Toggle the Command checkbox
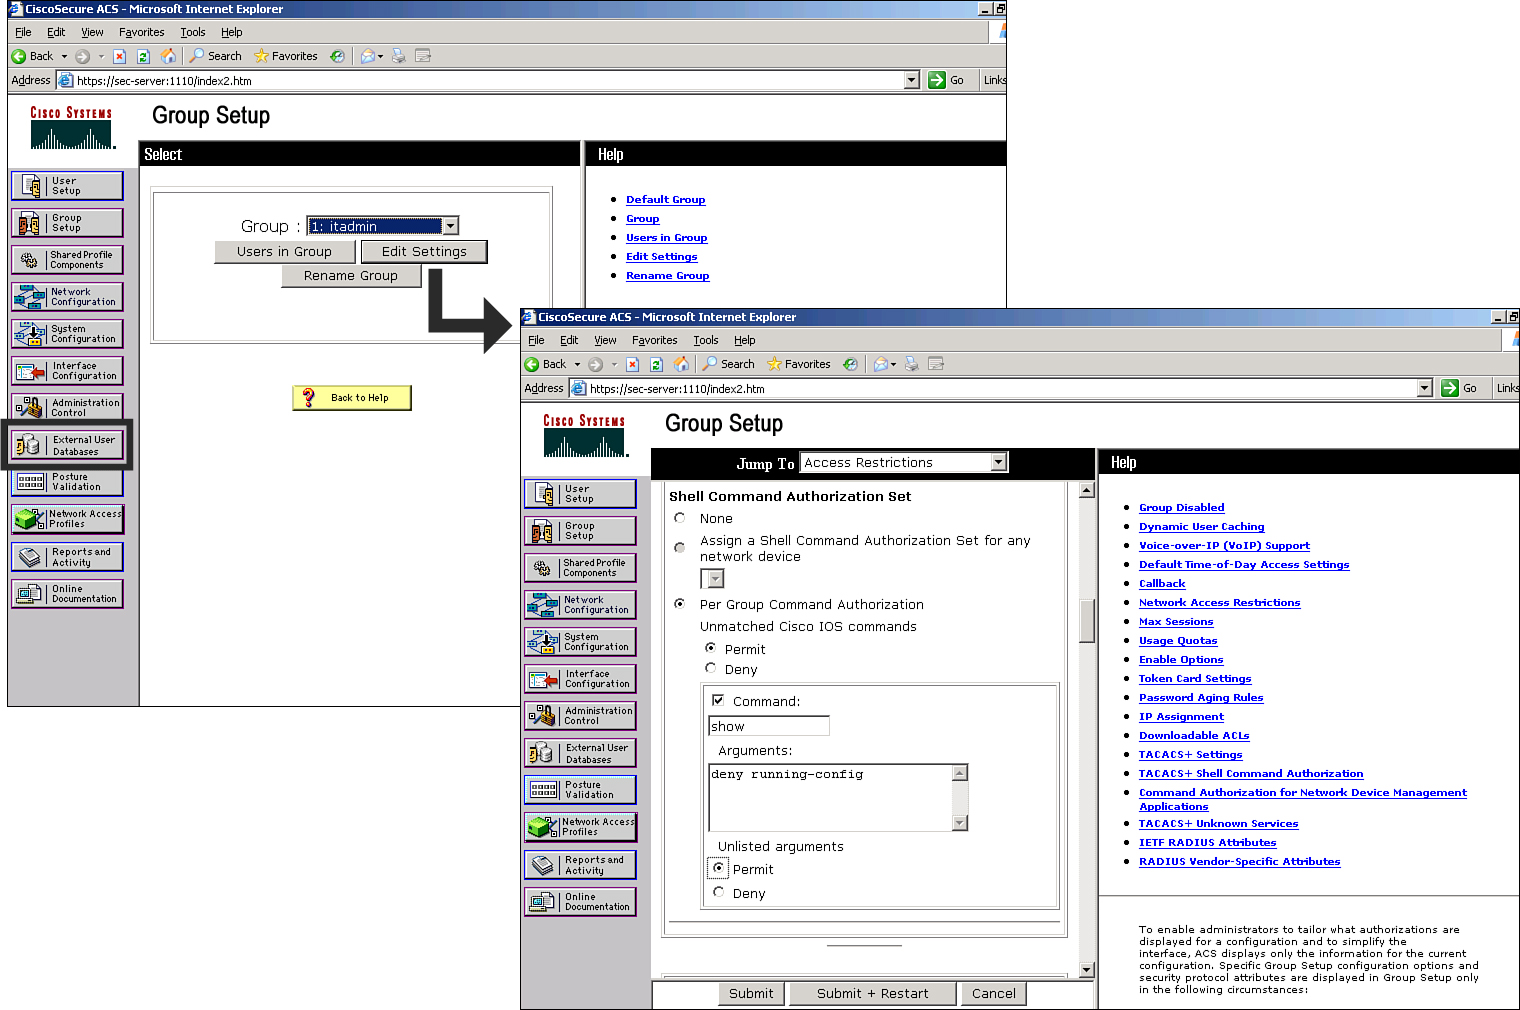 click(x=718, y=700)
